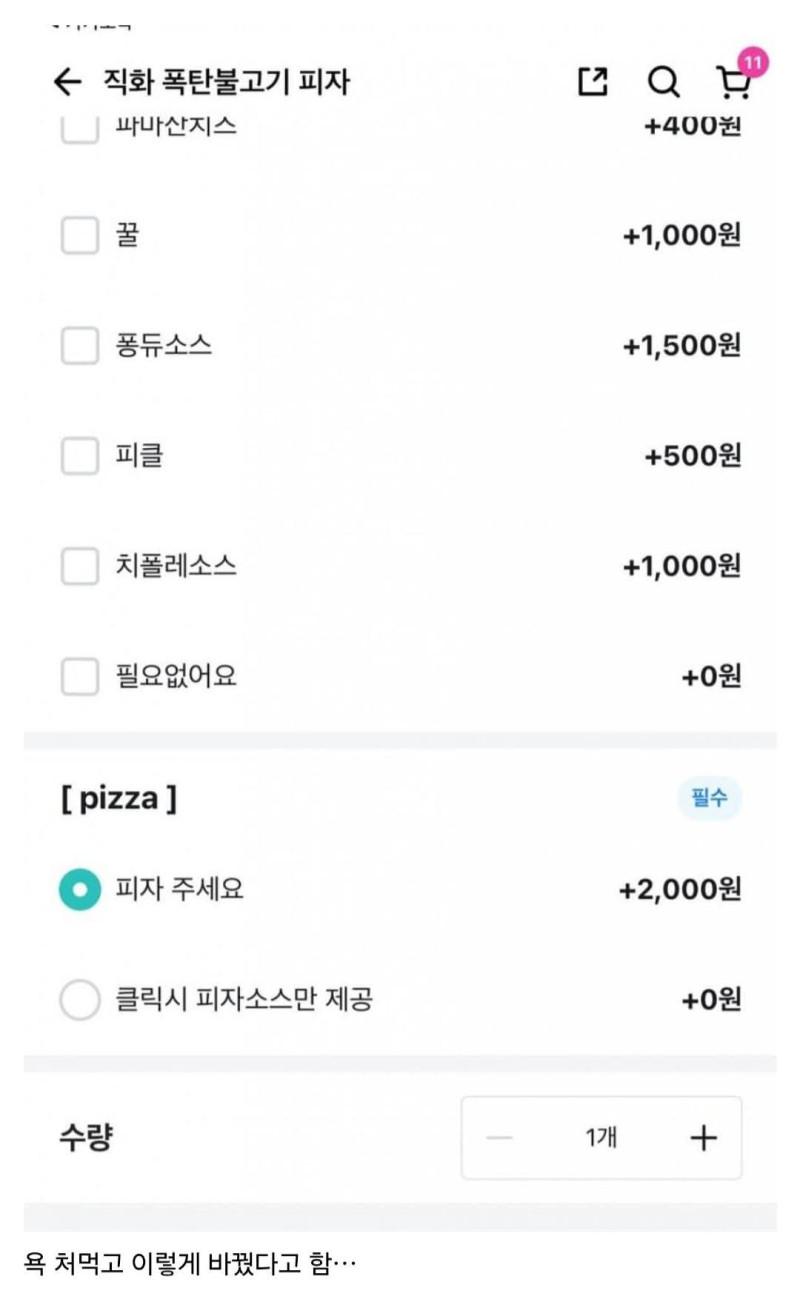800x1313 pixels.
Task: Open the shopping cart icon
Action: click(733, 85)
